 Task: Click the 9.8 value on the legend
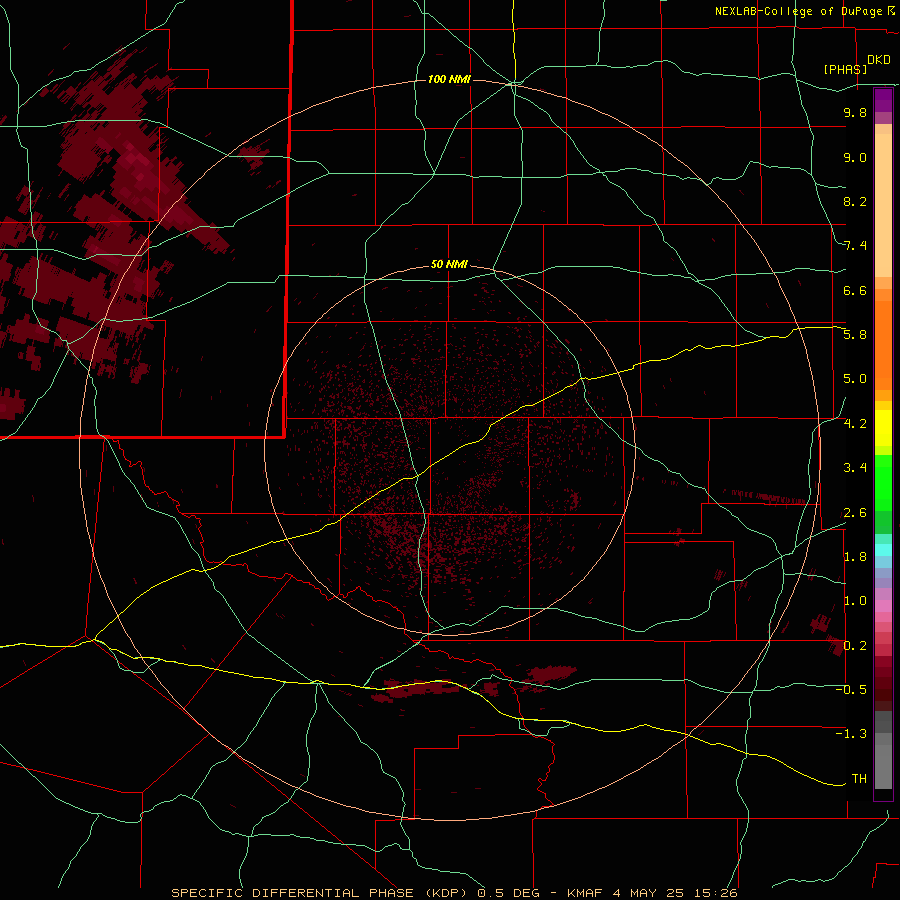pyautogui.click(x=855, y=112)
